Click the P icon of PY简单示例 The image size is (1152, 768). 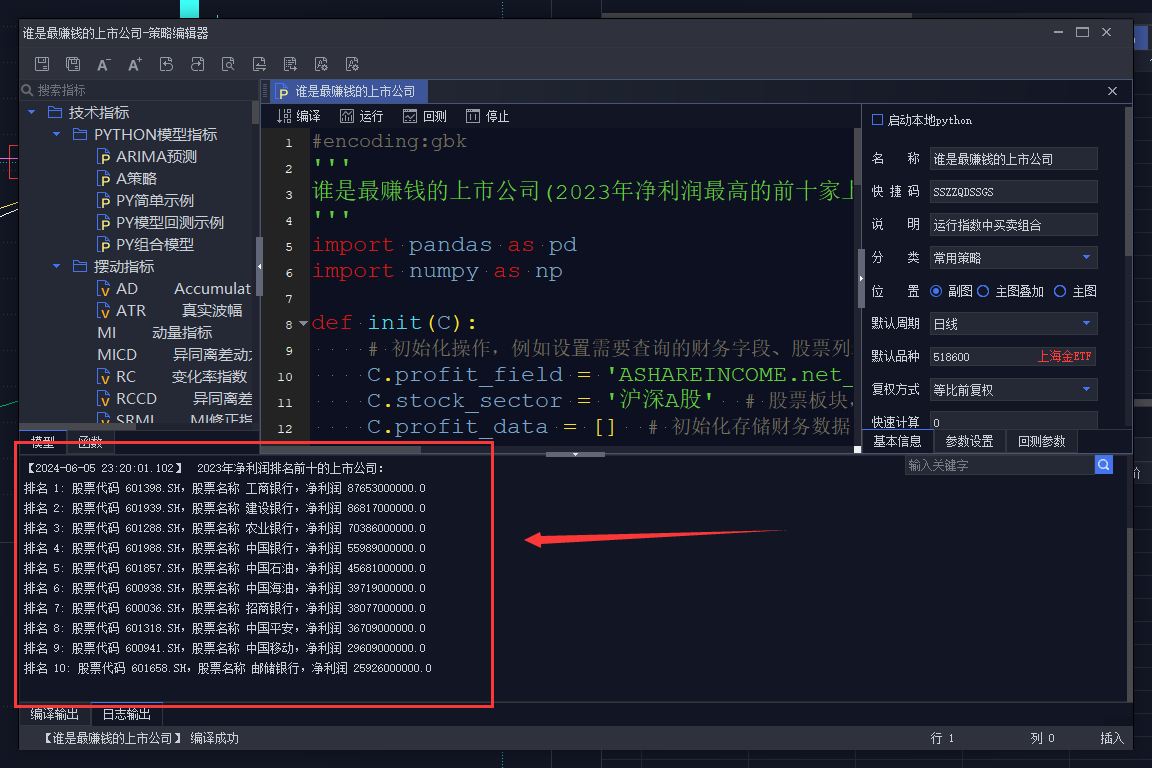[104, 201]
